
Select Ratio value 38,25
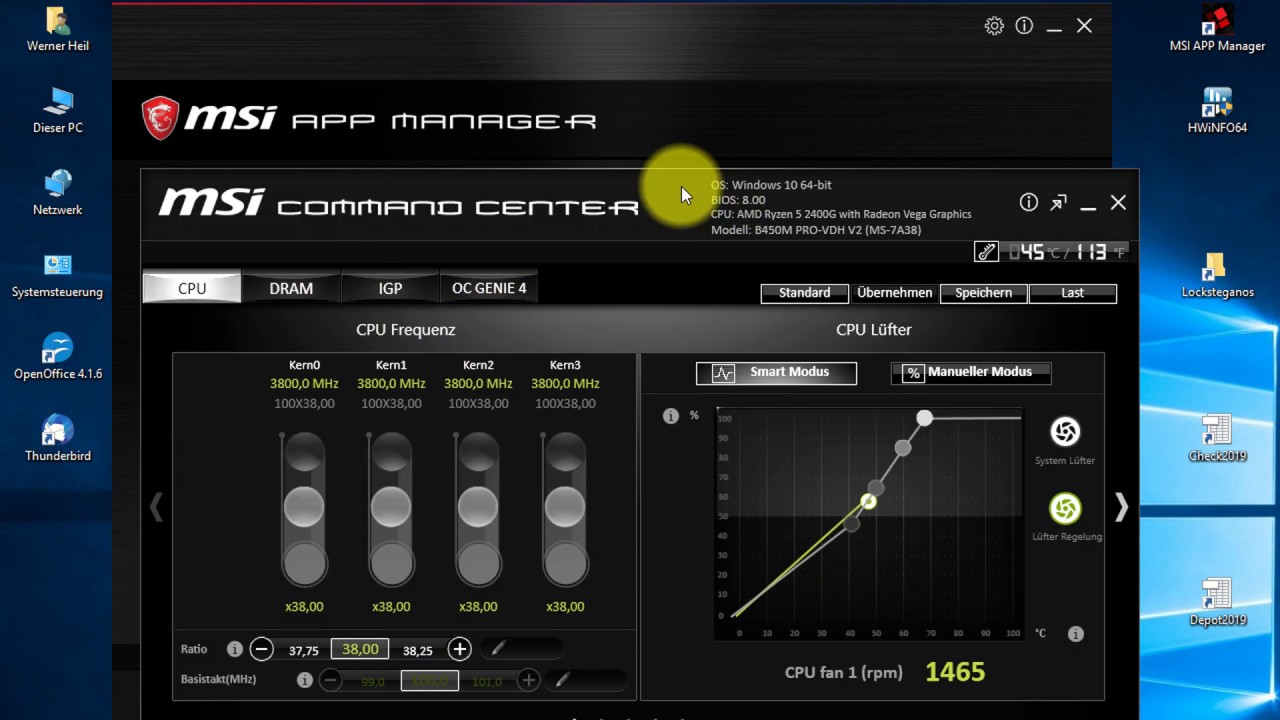418,651
